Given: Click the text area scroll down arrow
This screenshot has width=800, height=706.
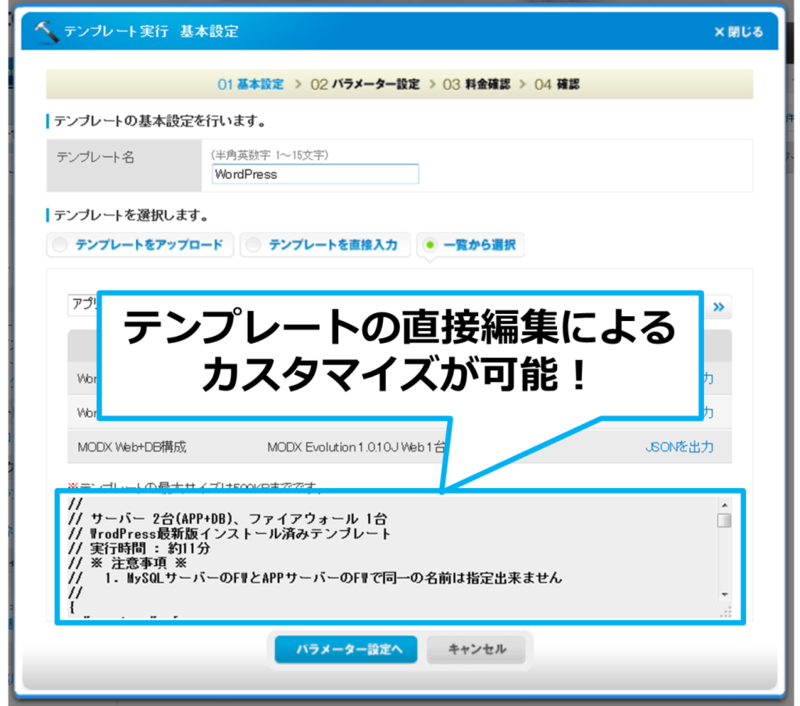Looking at the screenshot, I should pyautogui.click(x=724, y=595).
